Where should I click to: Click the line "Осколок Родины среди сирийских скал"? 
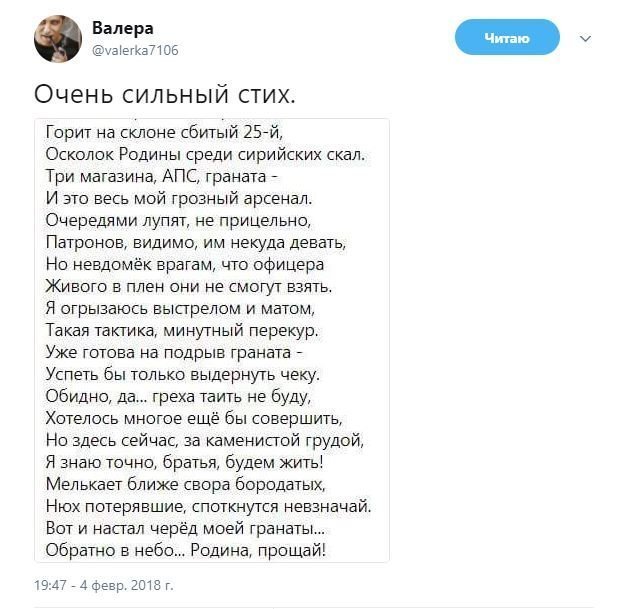[206, 154]
